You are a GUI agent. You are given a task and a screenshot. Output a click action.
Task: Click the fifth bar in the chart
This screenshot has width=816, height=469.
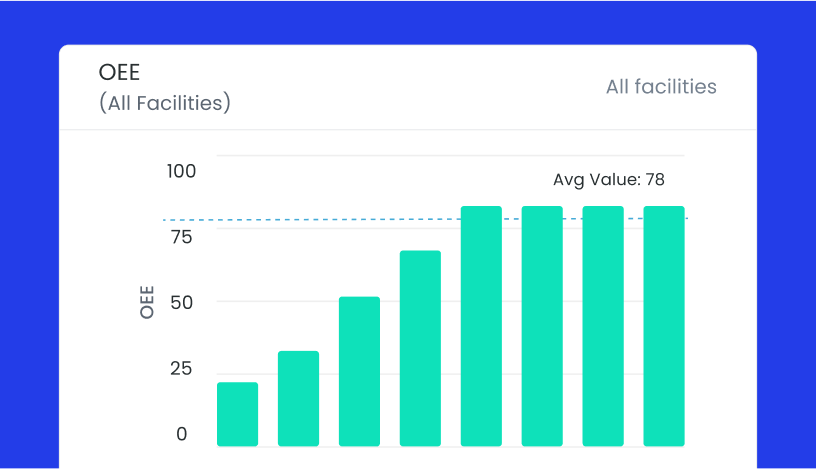click(x=481, y=326)
